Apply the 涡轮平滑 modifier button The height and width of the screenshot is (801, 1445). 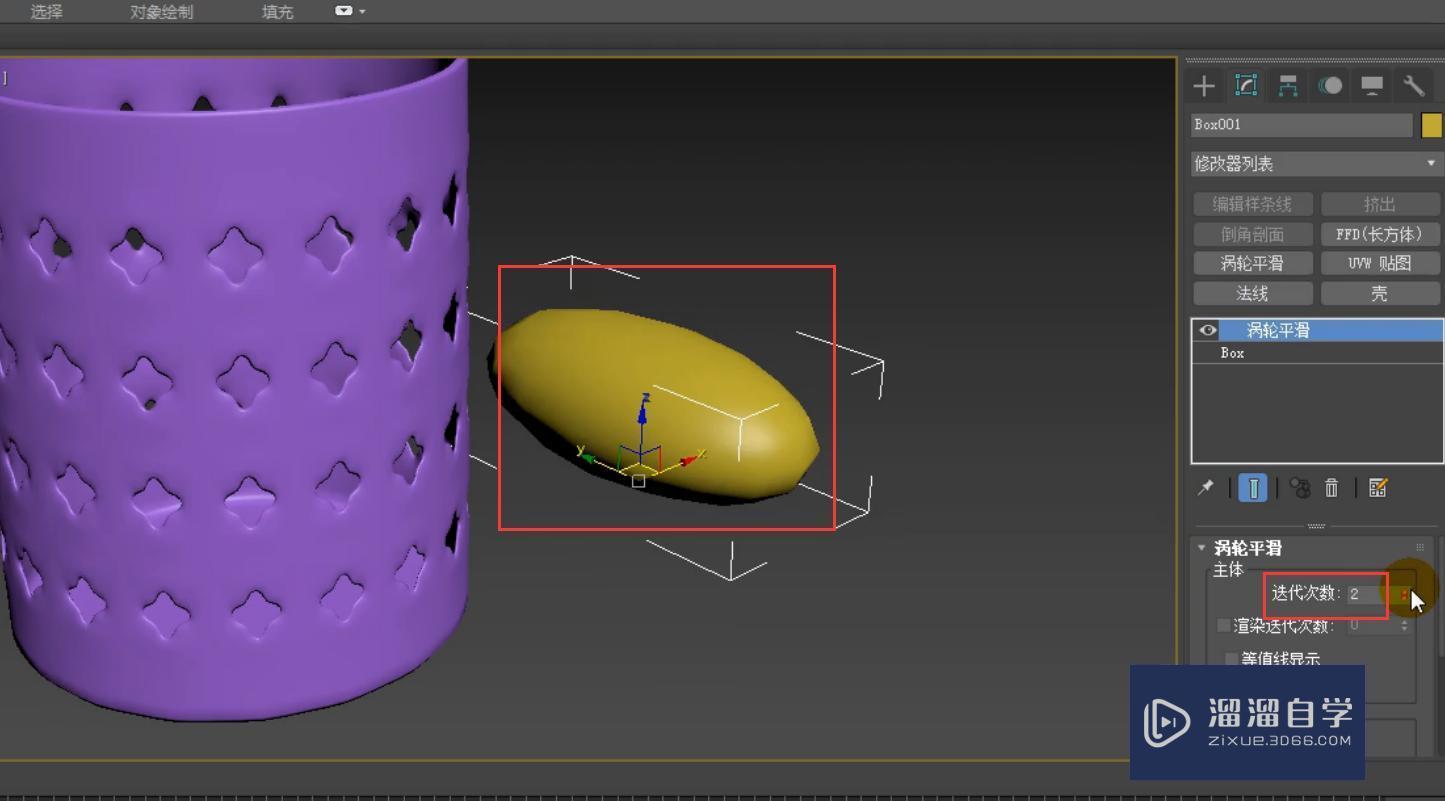[1252, 263]
